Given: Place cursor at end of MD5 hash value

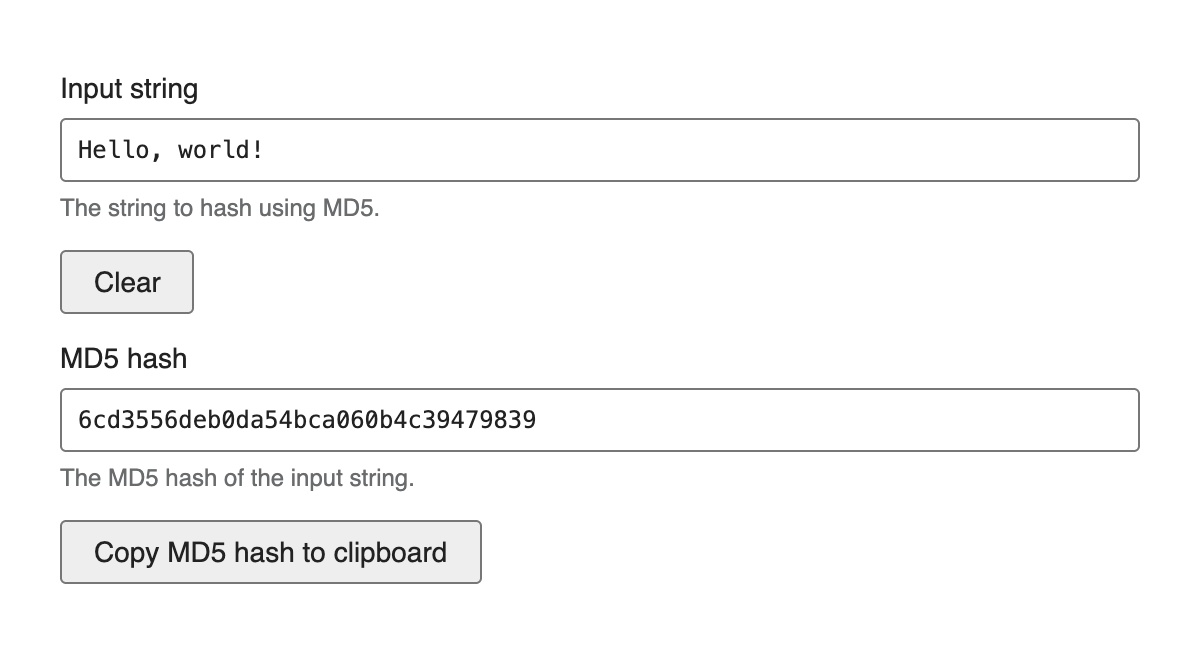Looking at the screenshot, I should [x=538, y=420].
